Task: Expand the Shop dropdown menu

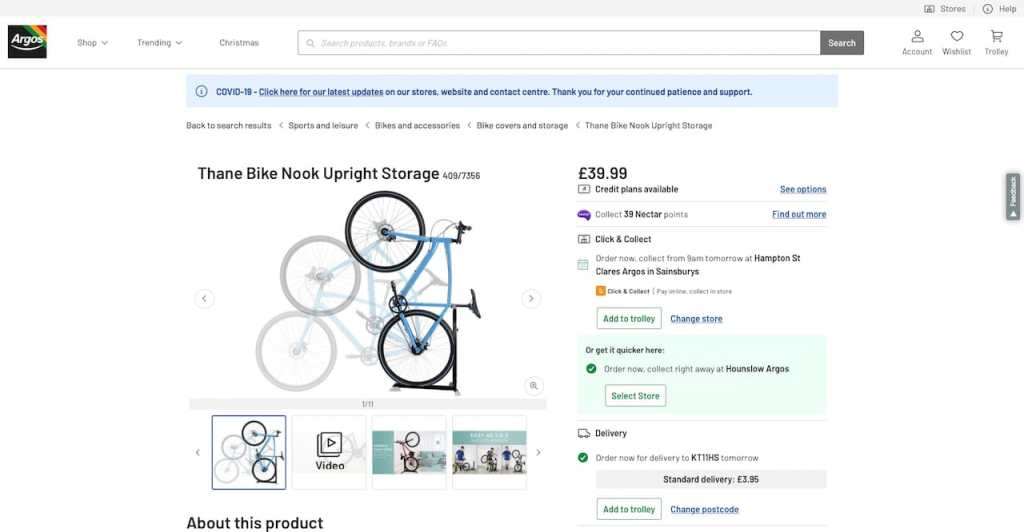Action: click(x=92, y=43)
